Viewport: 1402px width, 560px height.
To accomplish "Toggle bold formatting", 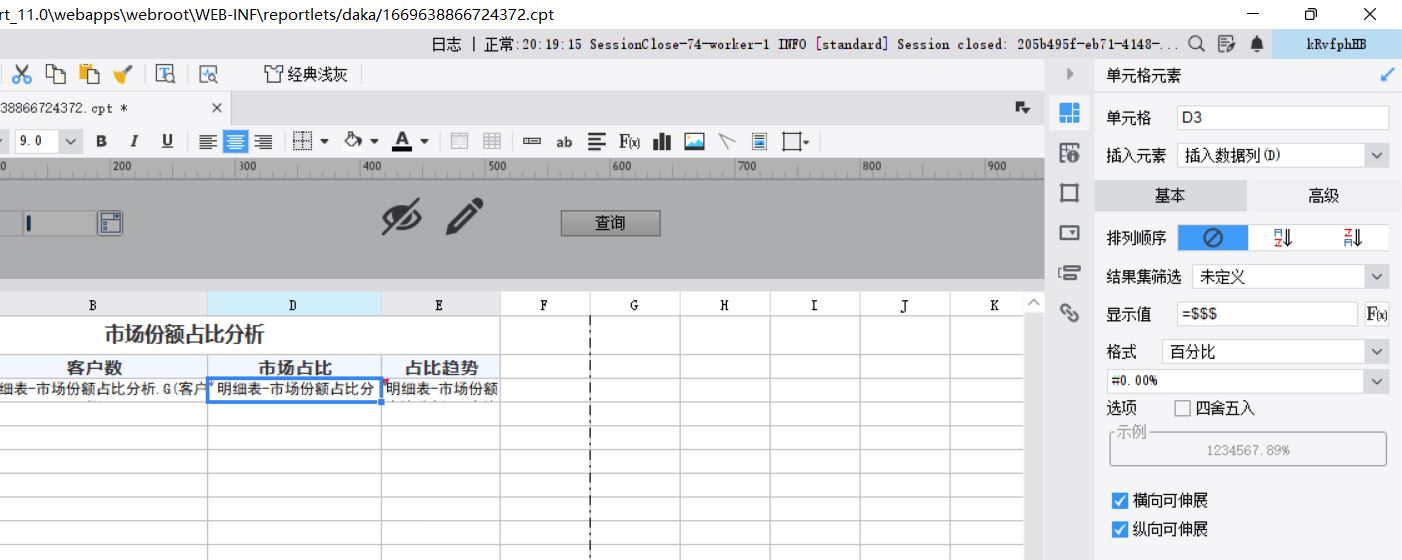I will tap(101, 142).
